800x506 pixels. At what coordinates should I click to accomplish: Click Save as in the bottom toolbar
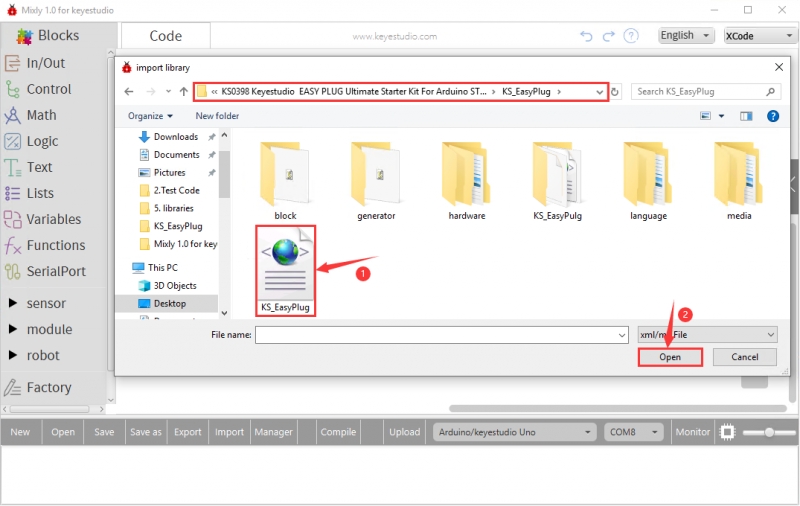point(146,433)
